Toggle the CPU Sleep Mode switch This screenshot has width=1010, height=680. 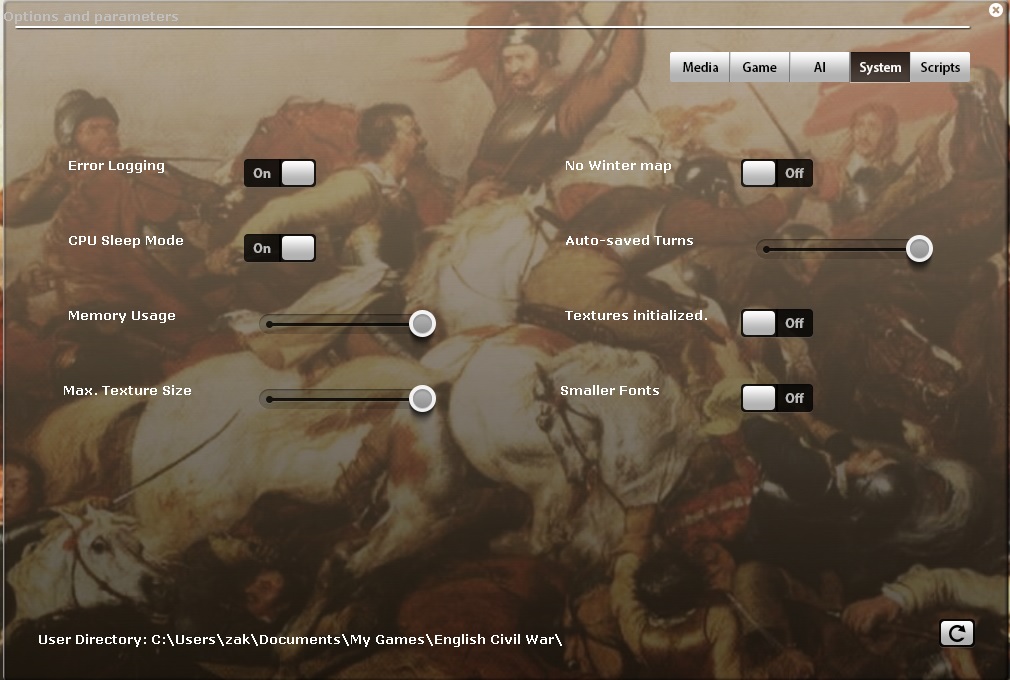(x=280, y=248)
